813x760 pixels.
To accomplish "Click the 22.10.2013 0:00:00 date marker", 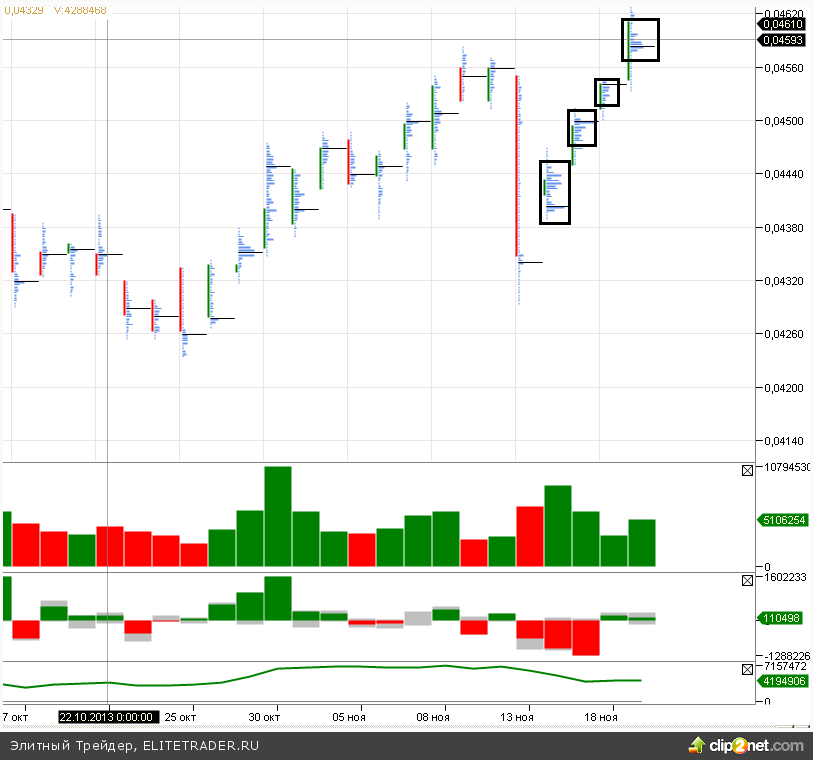I will pos(107,717).
